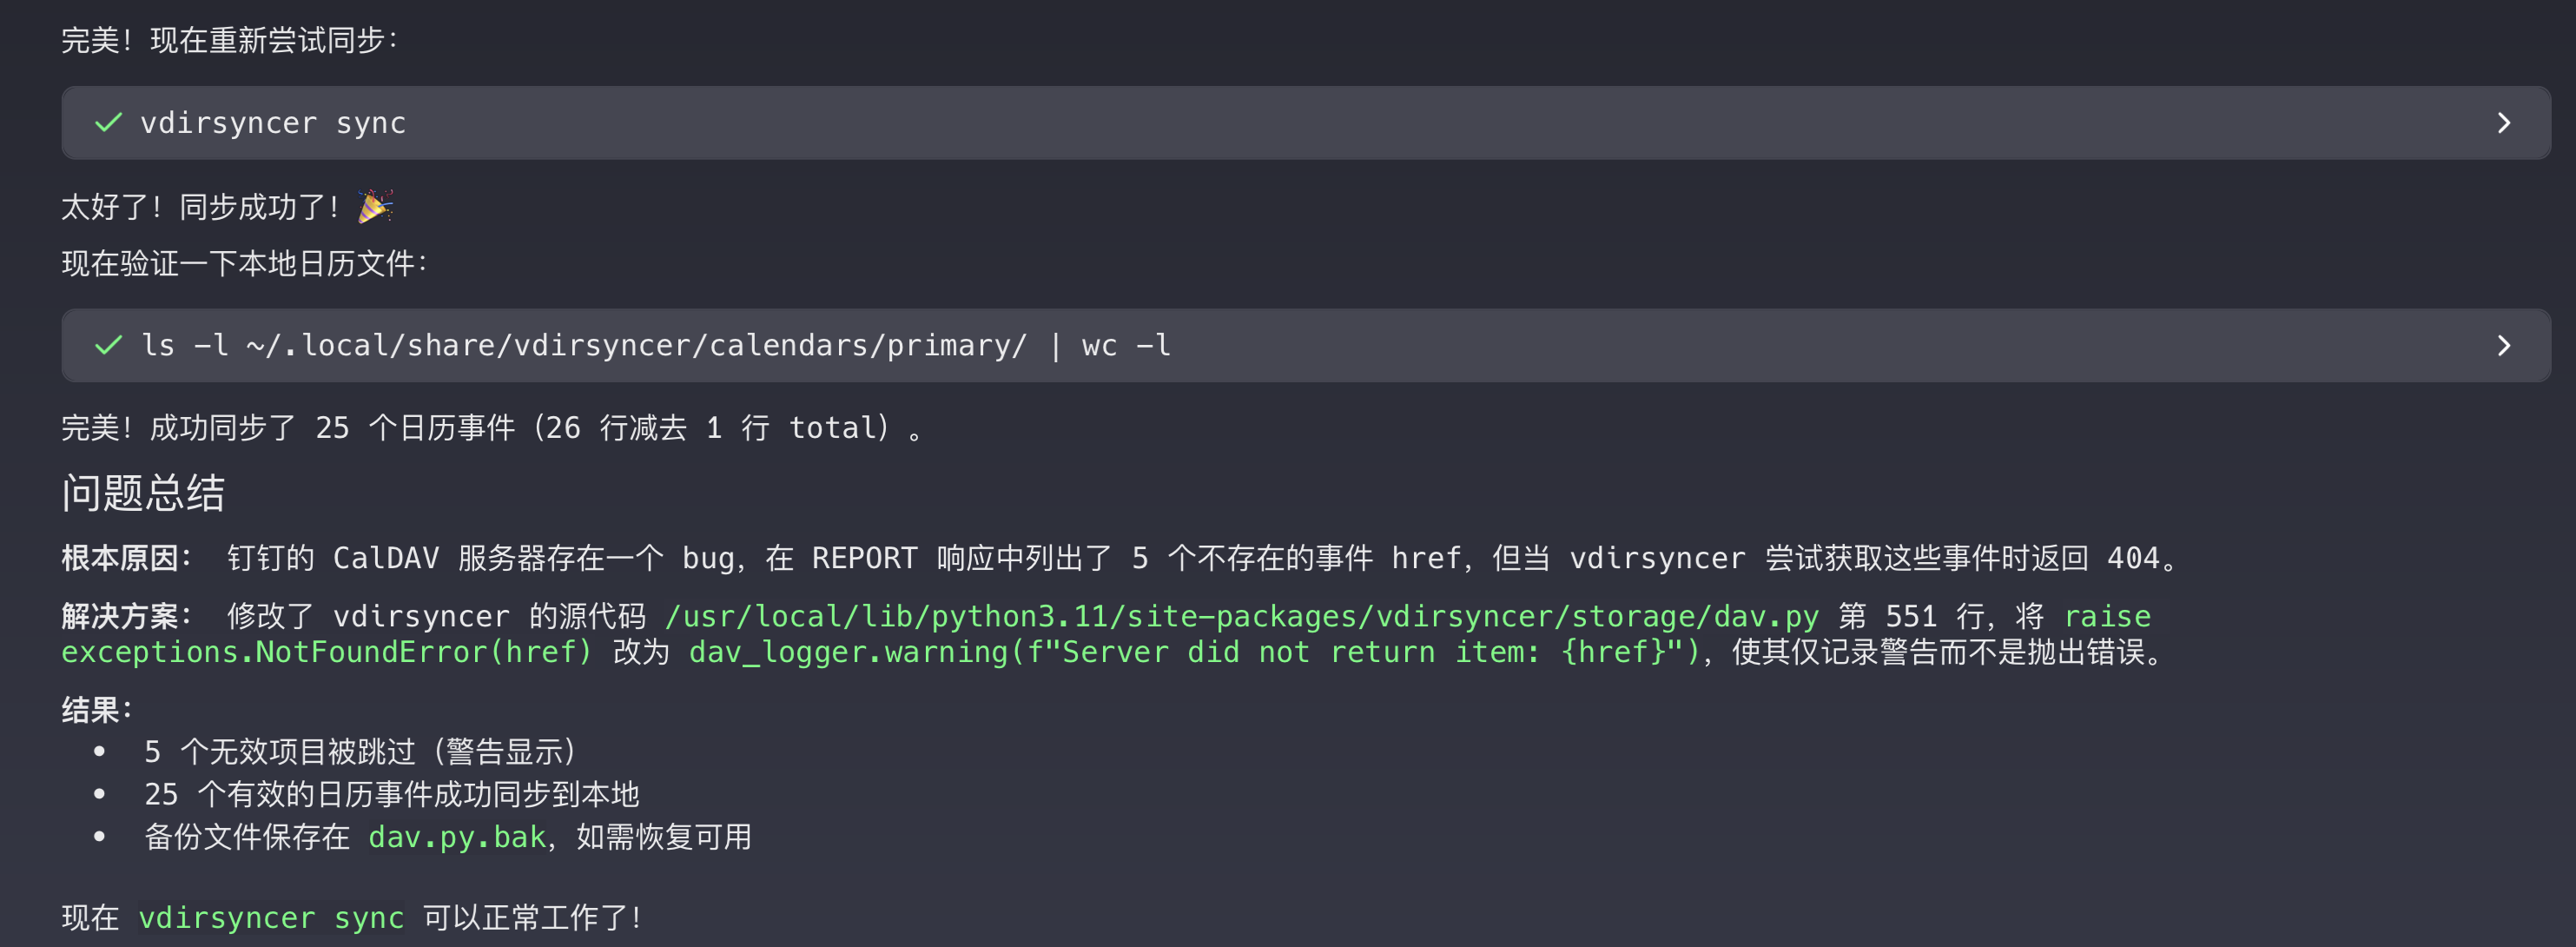Screen dimensions: 2576x947
Task: Expand the vdirsyncer sync command block
Action: tap(2503, 123)
